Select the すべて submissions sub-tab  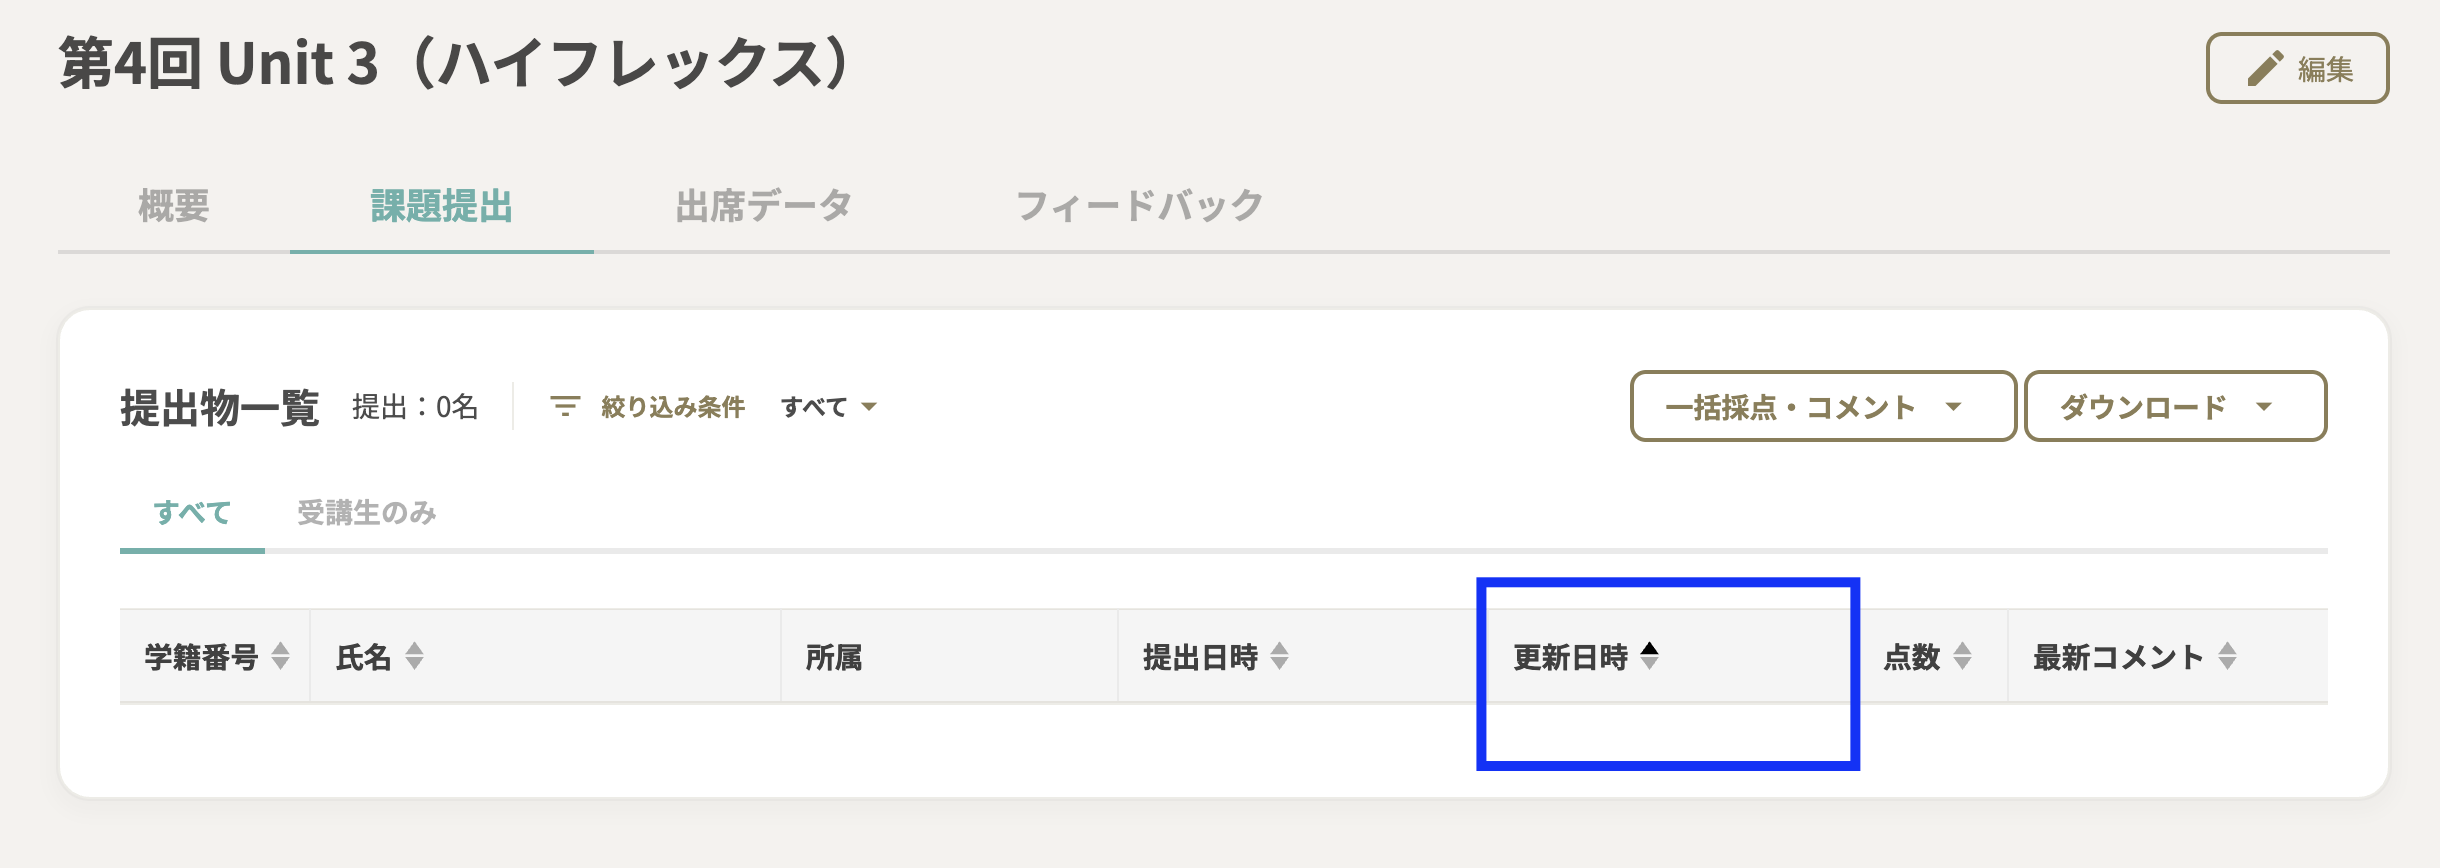pyautogui.click(x=192, y=513)
